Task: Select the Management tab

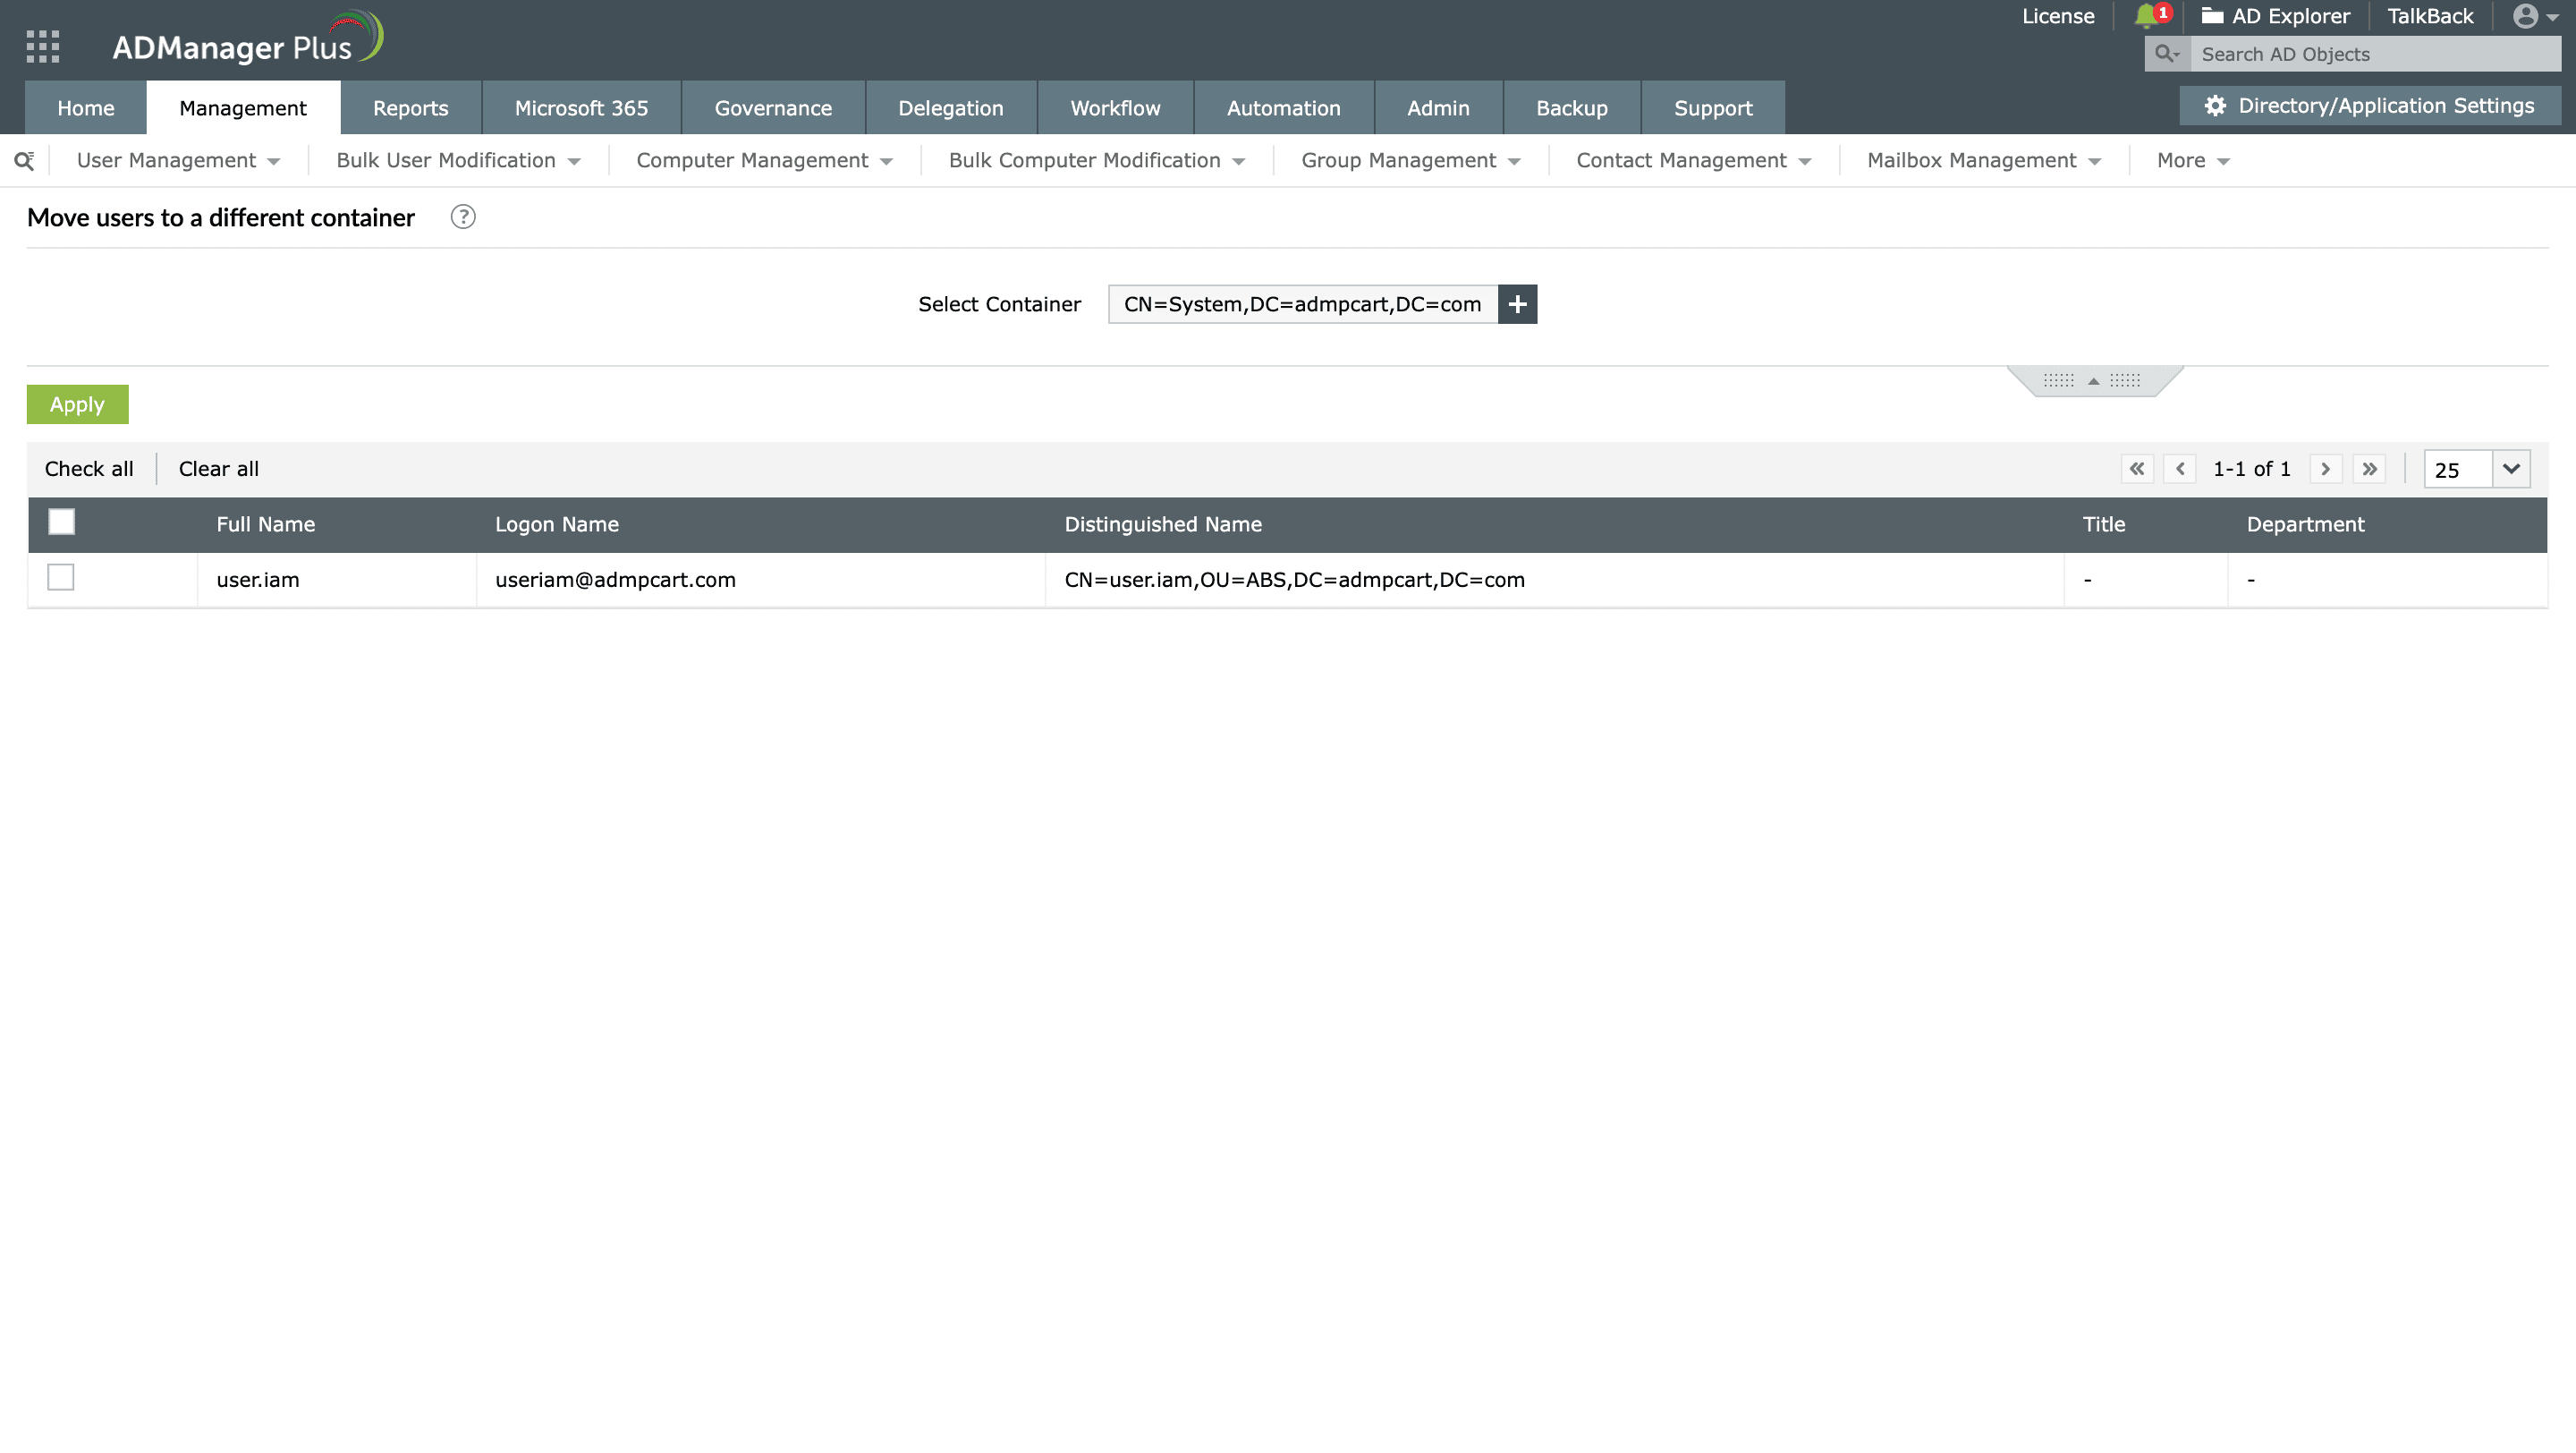Action: coord(243,108)
